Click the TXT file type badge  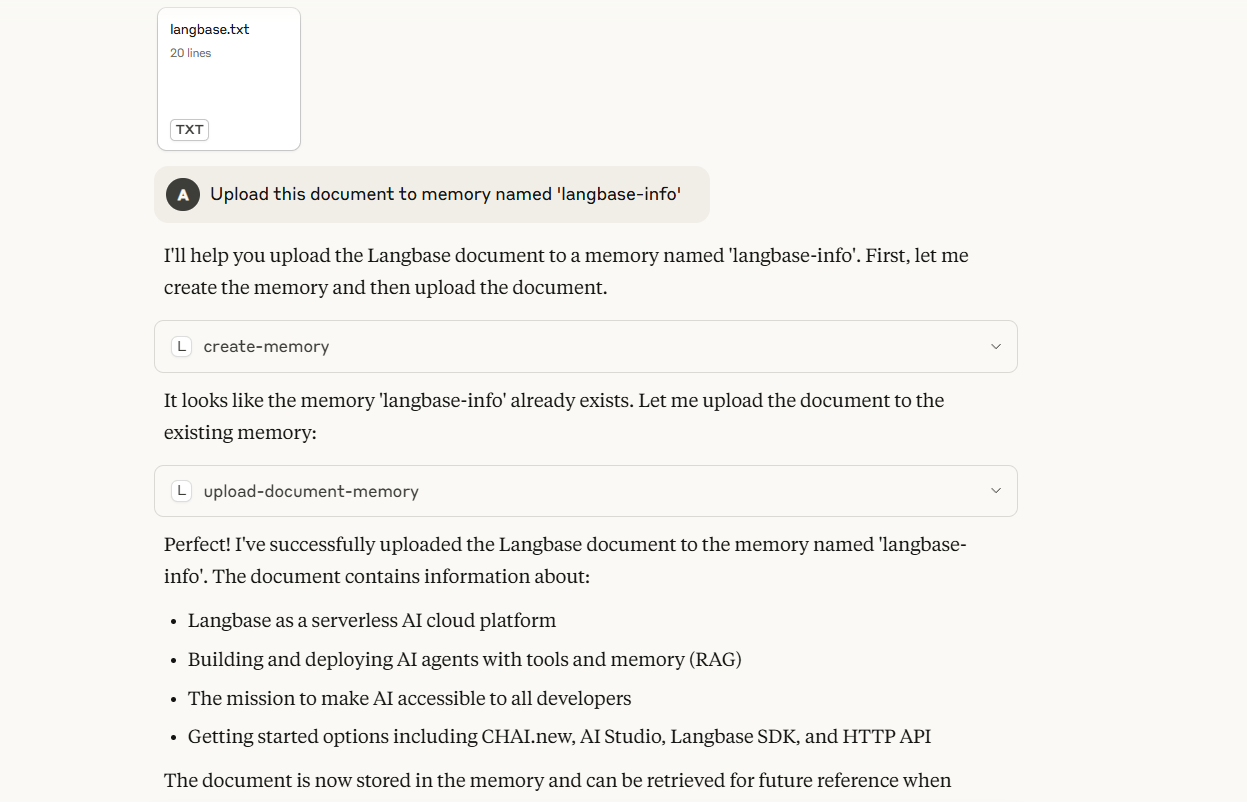189,129
